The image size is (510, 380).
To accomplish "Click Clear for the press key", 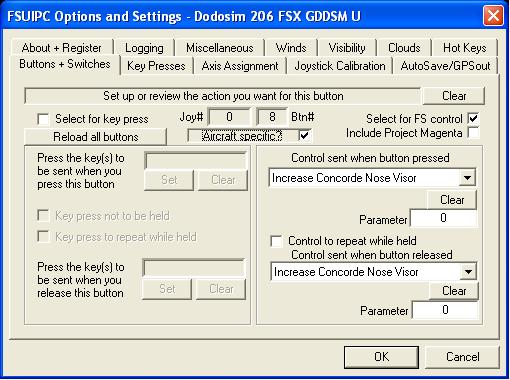I will 223,180.
